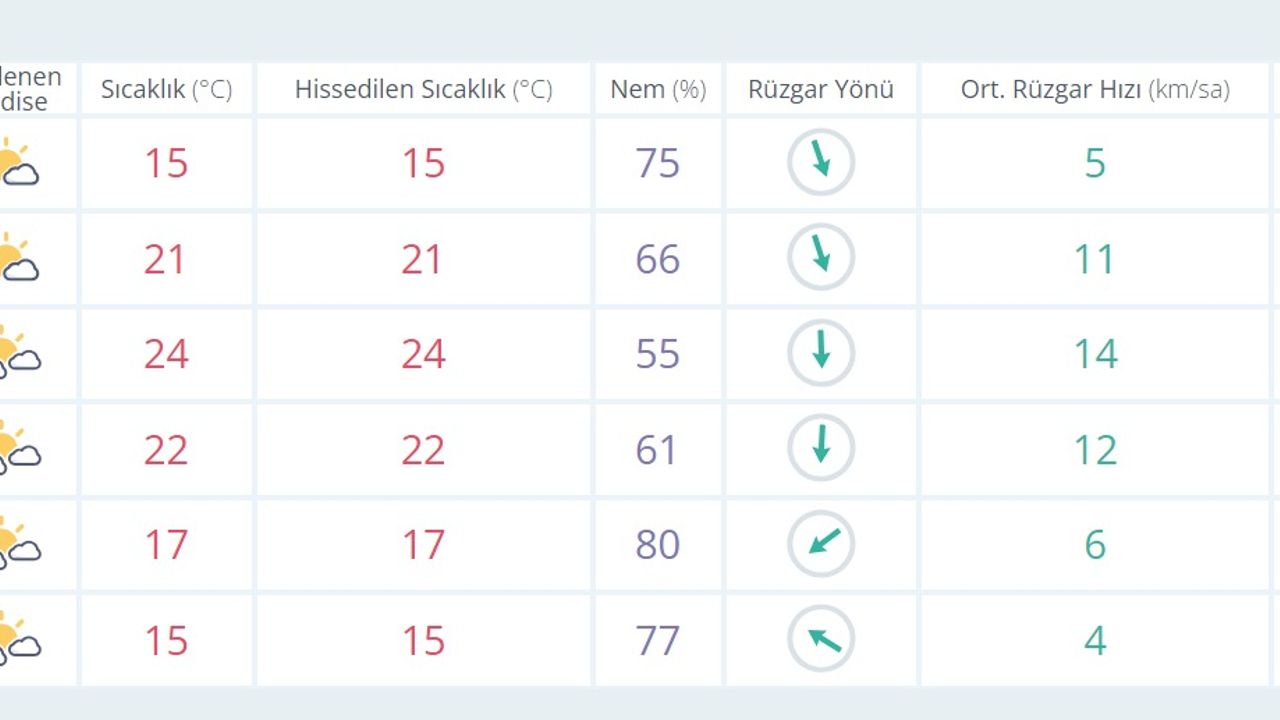This screenshot has height=720, width=1280.
Task: Click the Nem (%) column header
Action: 658,89
